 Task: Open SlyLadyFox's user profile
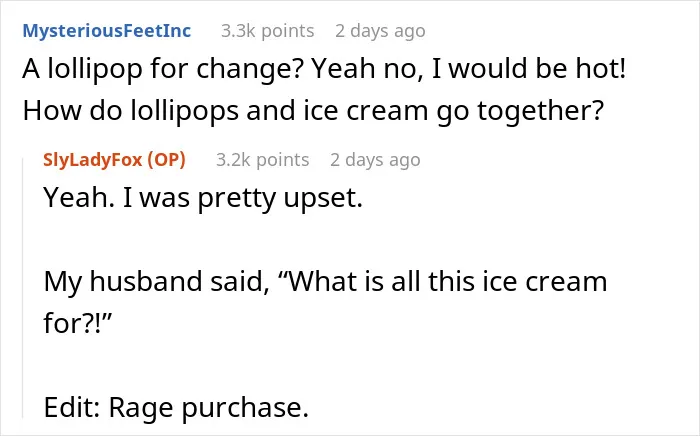click(92, 160)
